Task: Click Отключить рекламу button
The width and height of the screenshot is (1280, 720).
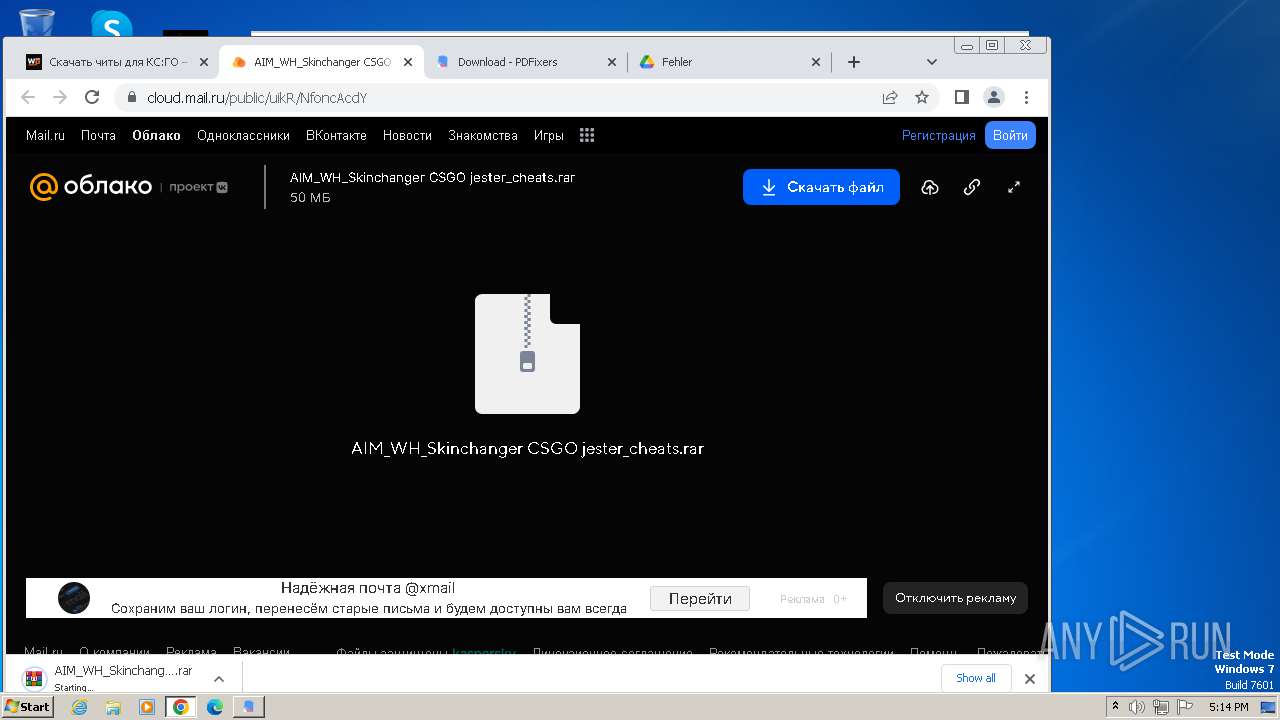Action: (x=955, y=598)
